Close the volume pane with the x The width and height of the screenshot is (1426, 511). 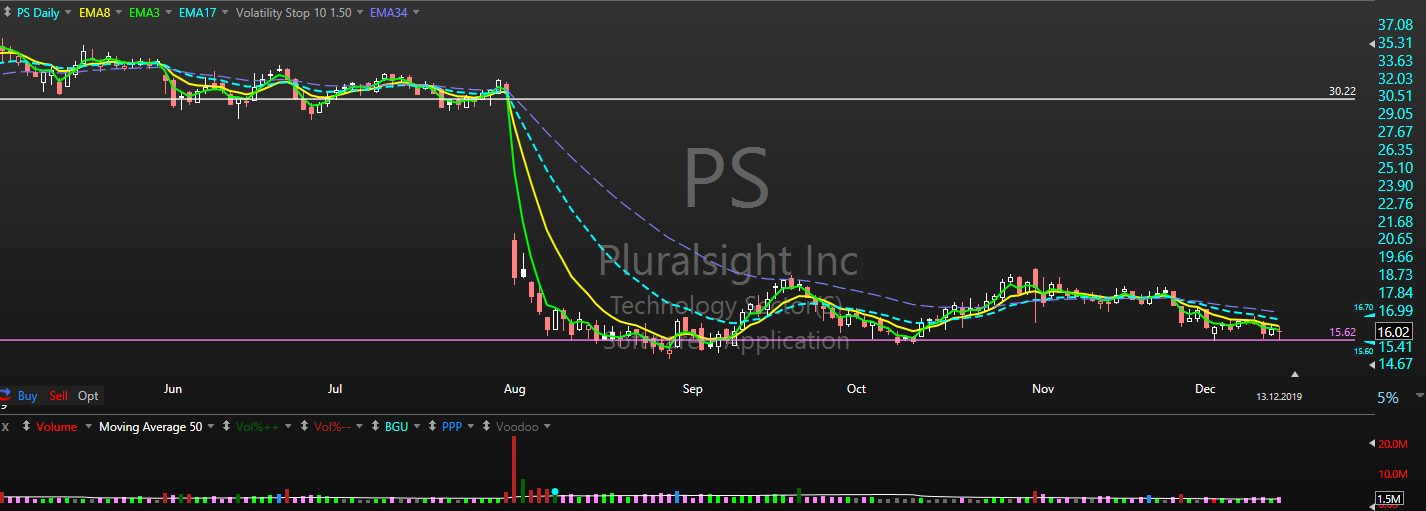(x=6, y=427)
